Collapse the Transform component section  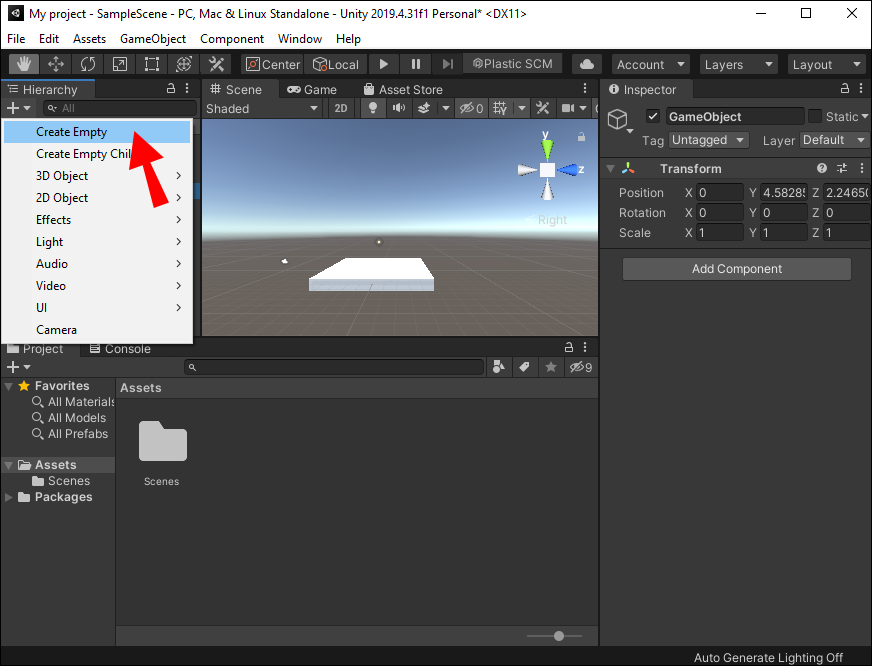611,169
